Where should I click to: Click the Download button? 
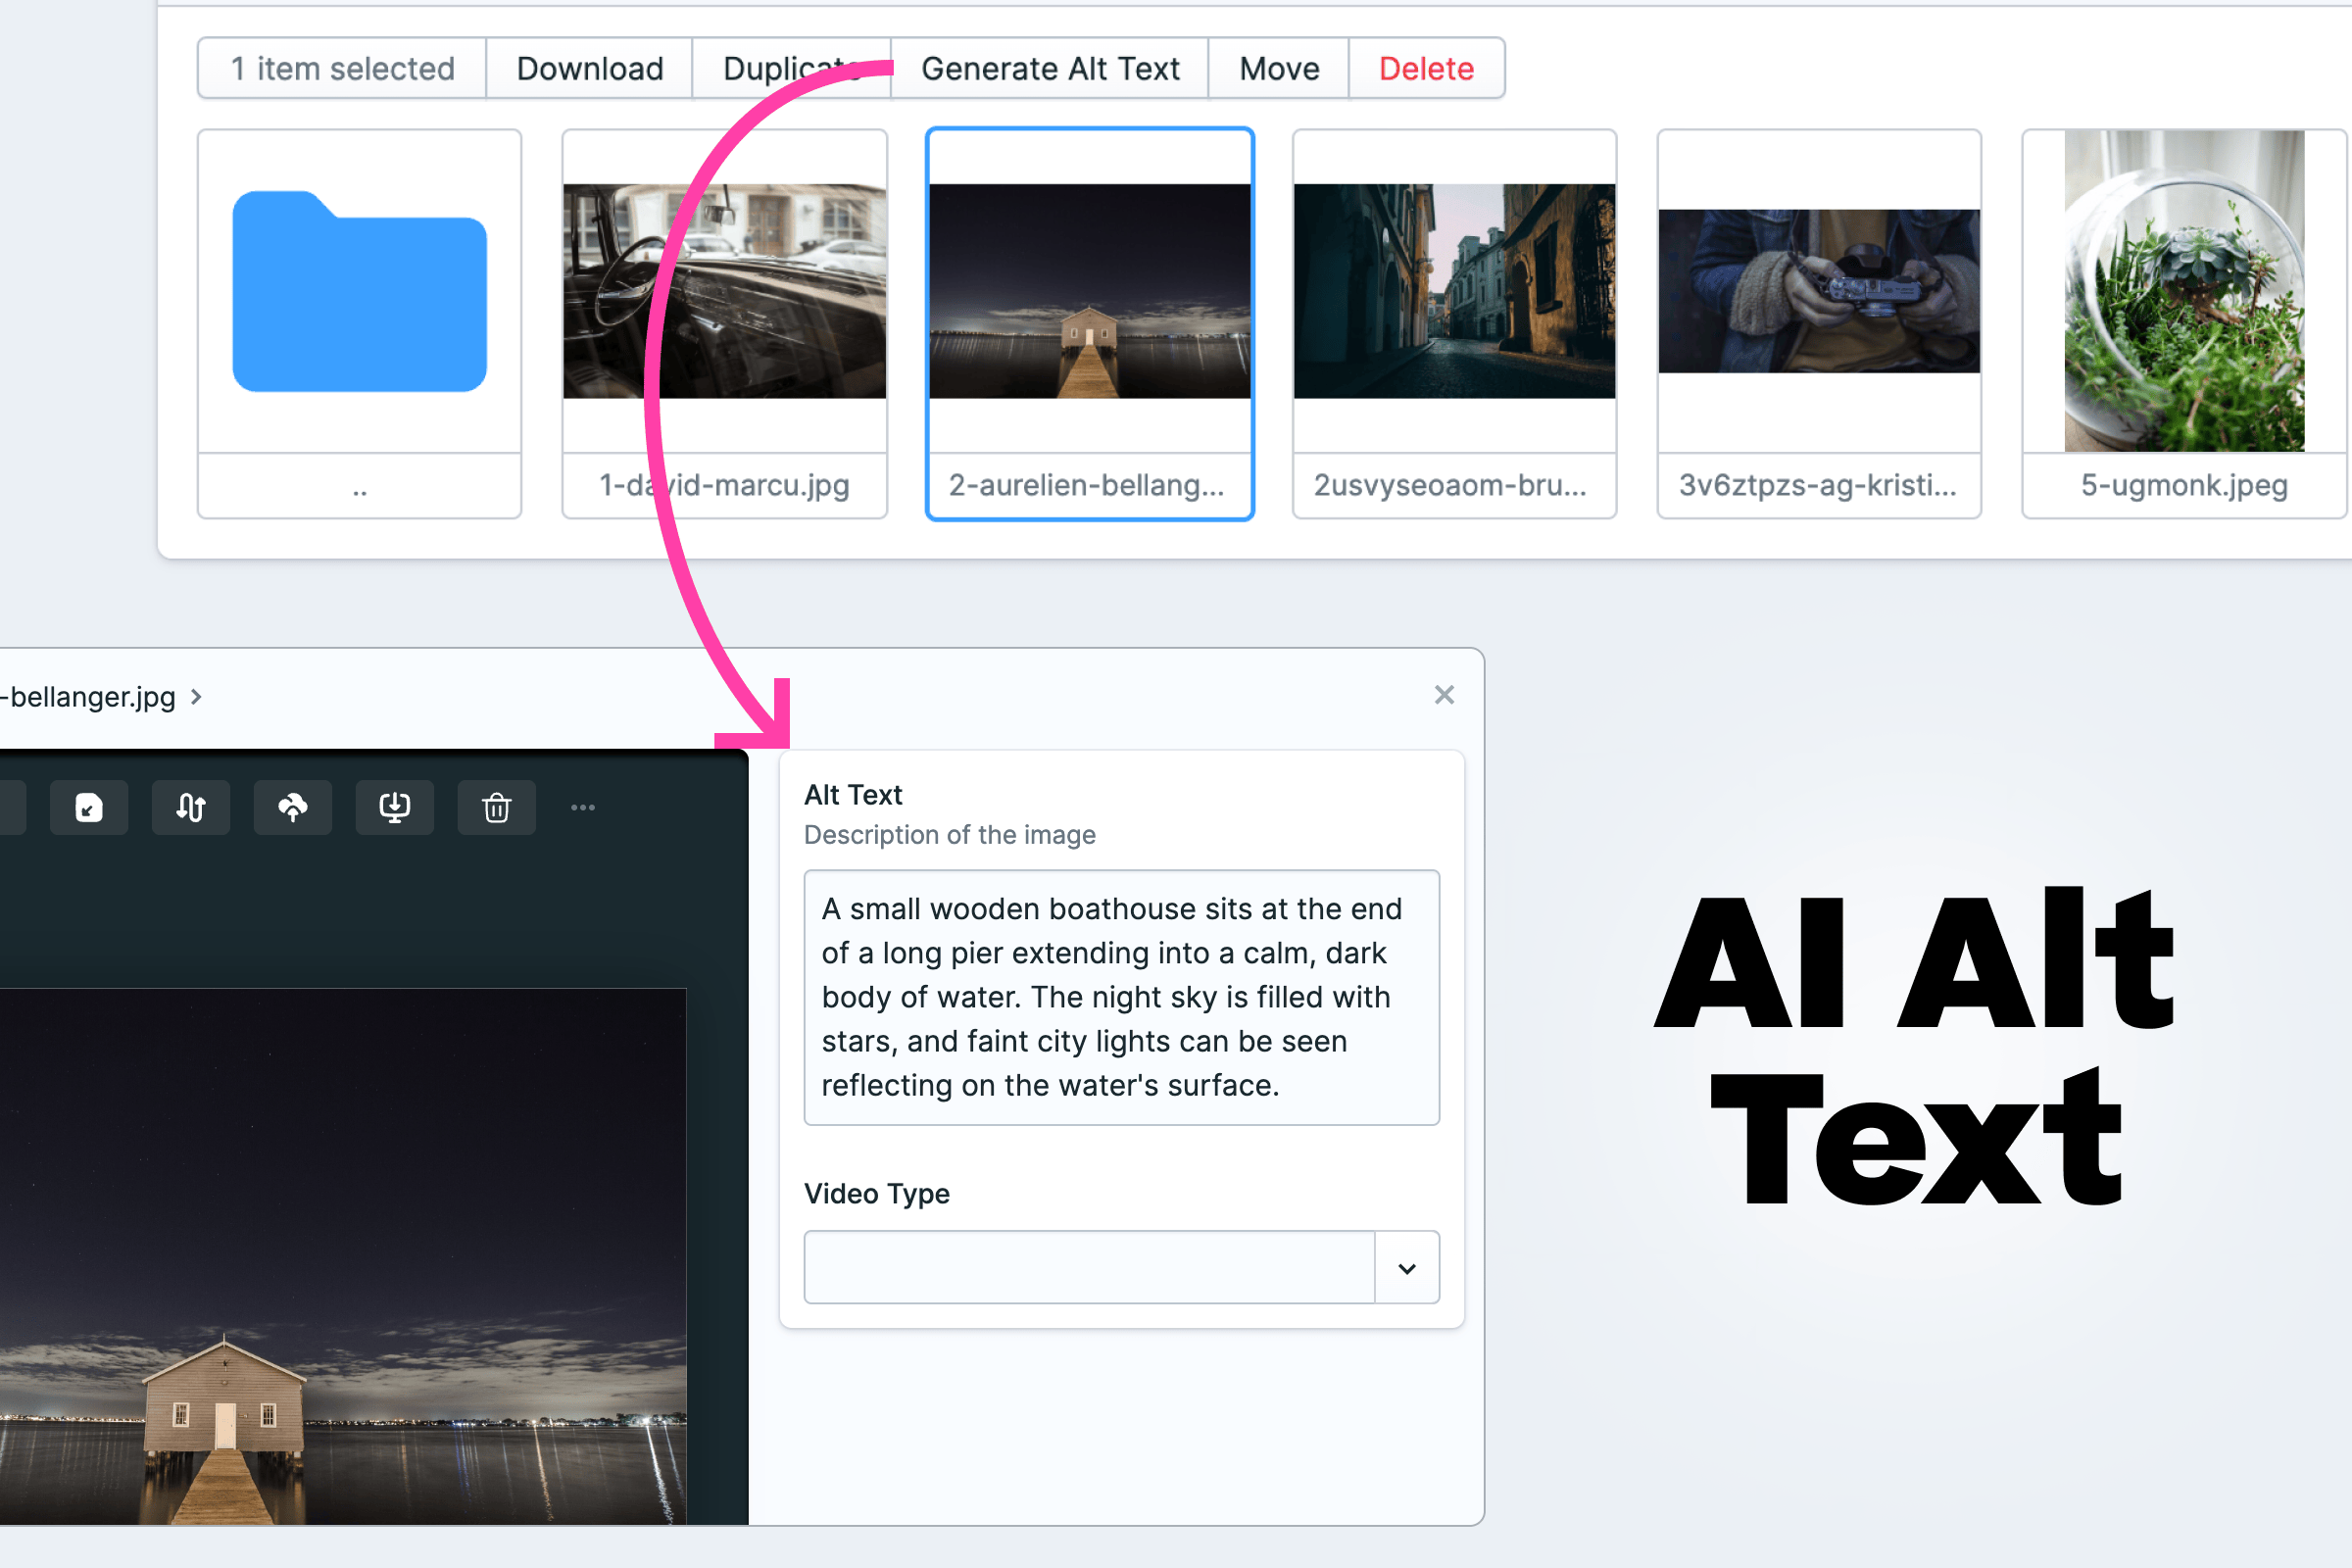tap(589, 68)
